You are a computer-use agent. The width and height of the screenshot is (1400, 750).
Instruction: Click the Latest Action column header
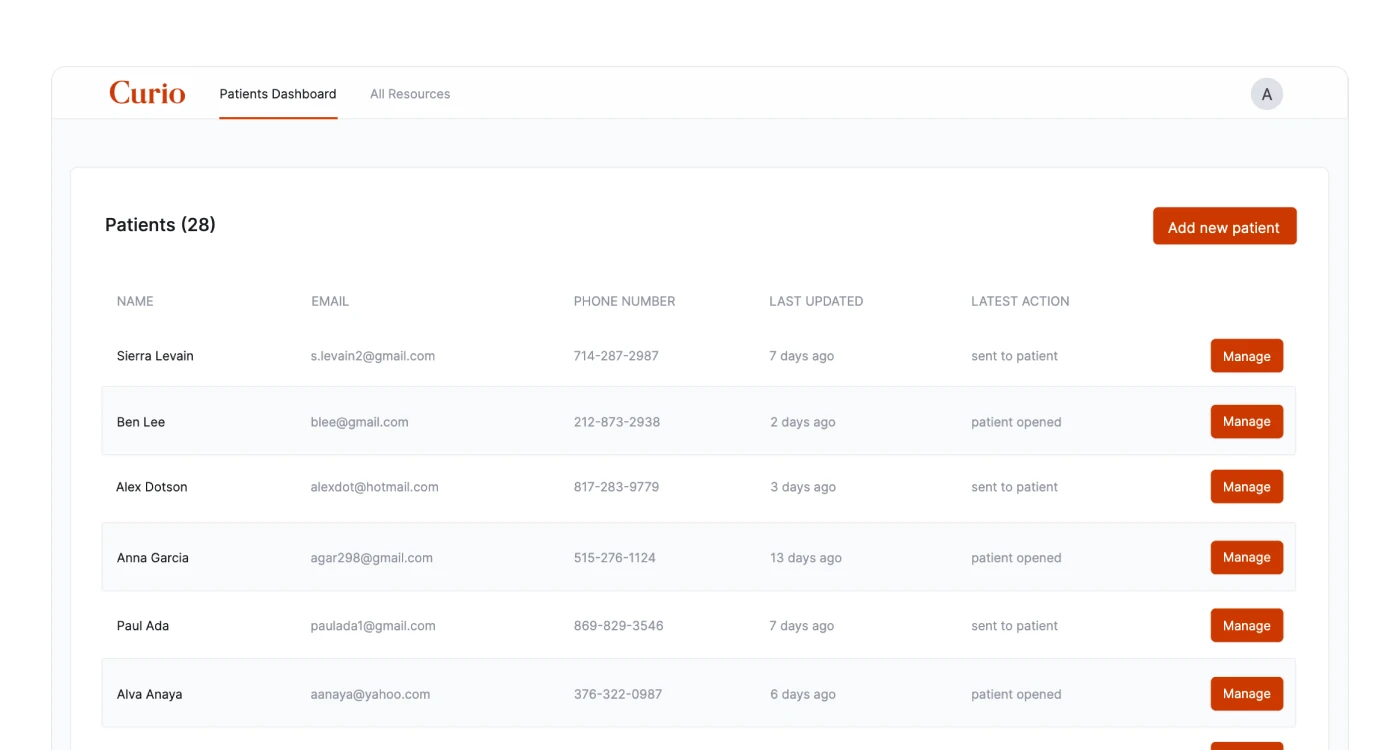(x=1020, y=301)
